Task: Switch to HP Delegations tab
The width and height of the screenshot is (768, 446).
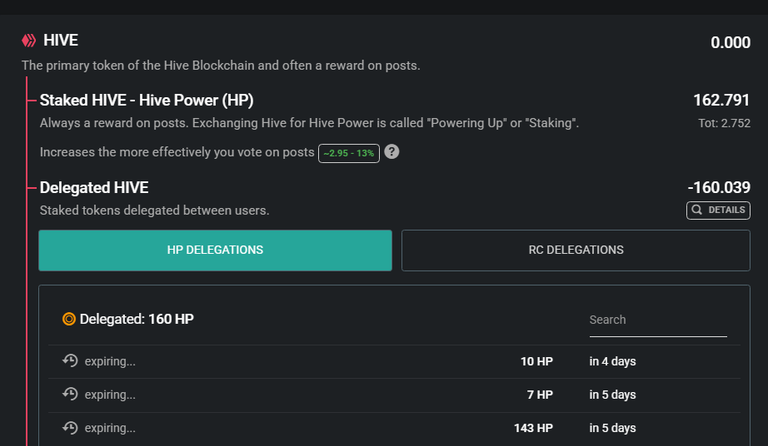Action: click(215, 250)
